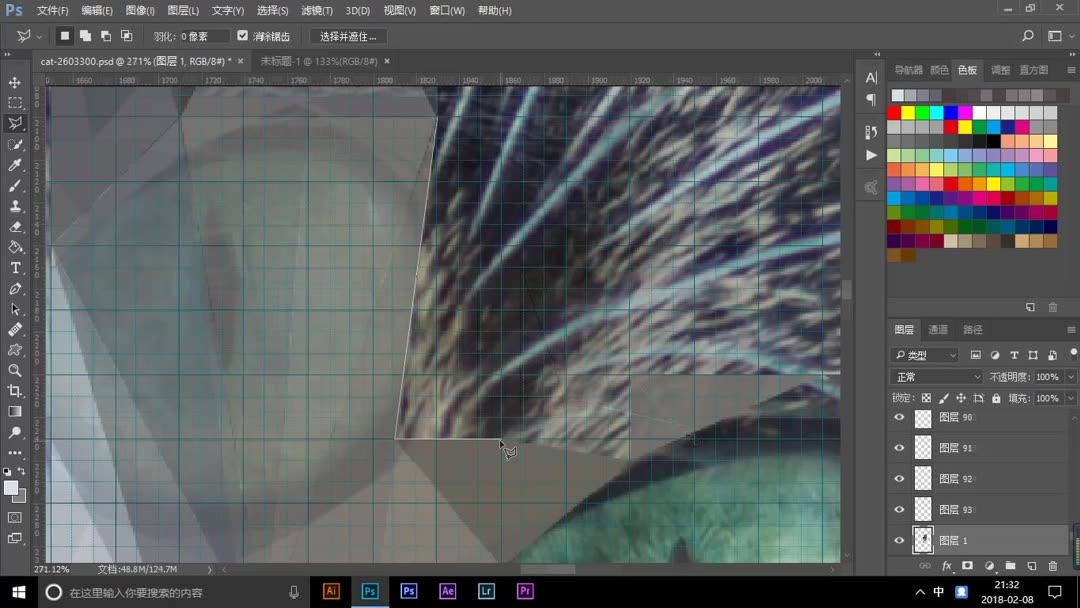
Task: Select the Clone Stamp tool
Action: click(14, 206)
